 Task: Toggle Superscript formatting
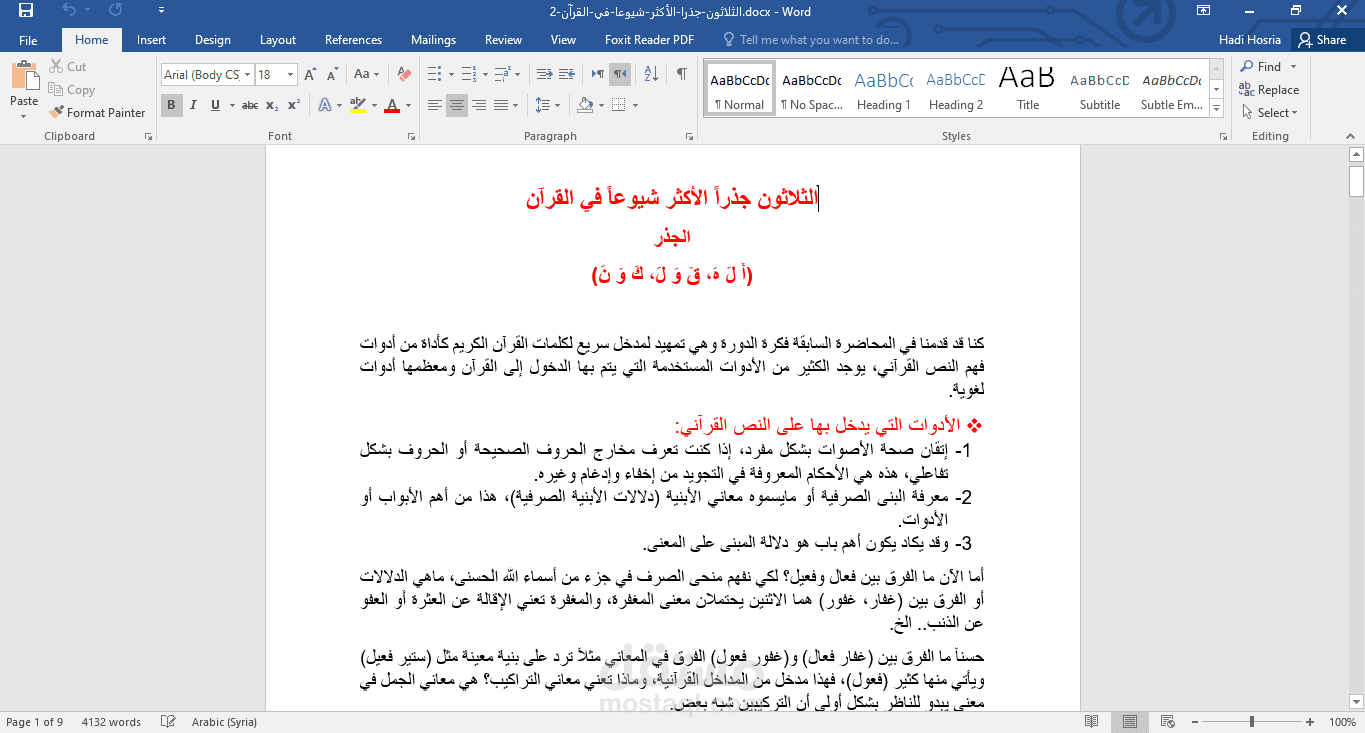(x=294, y=105)
